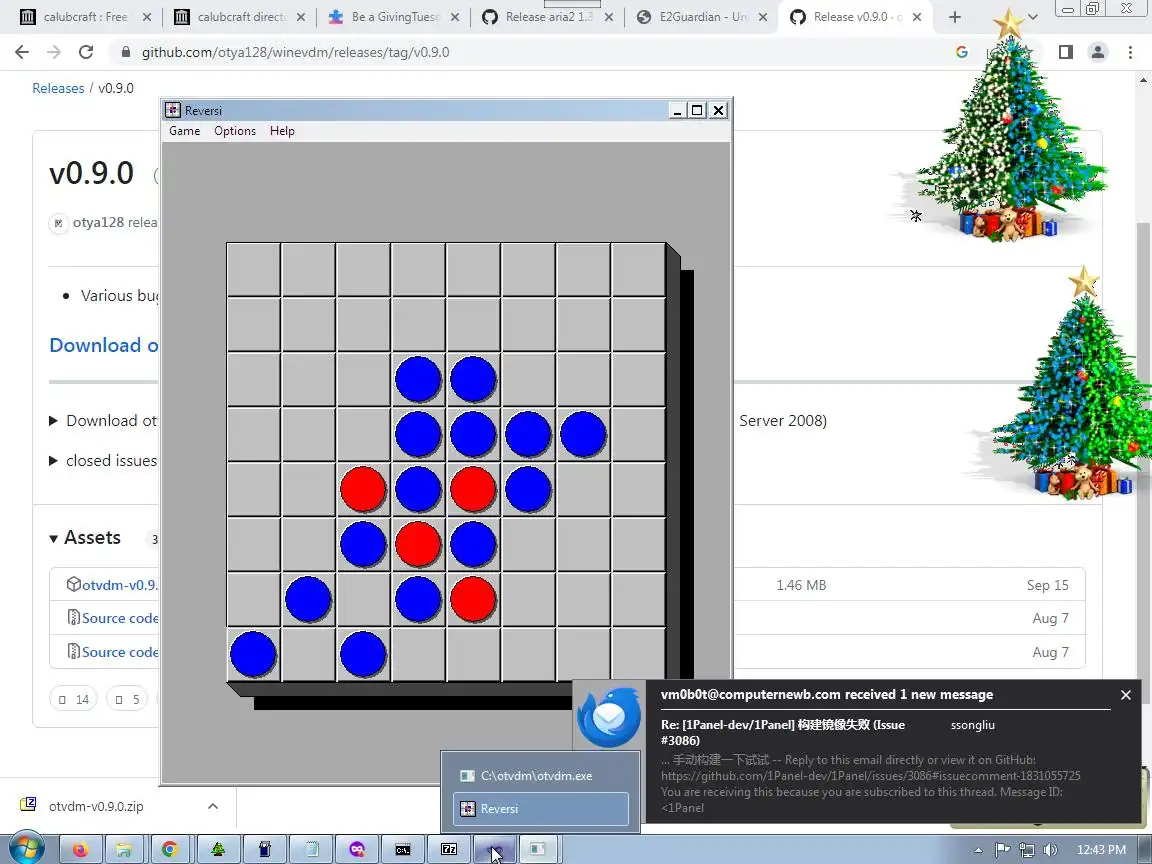Click the Download o... heading link
1152x864 pixels.
(104, 345)
